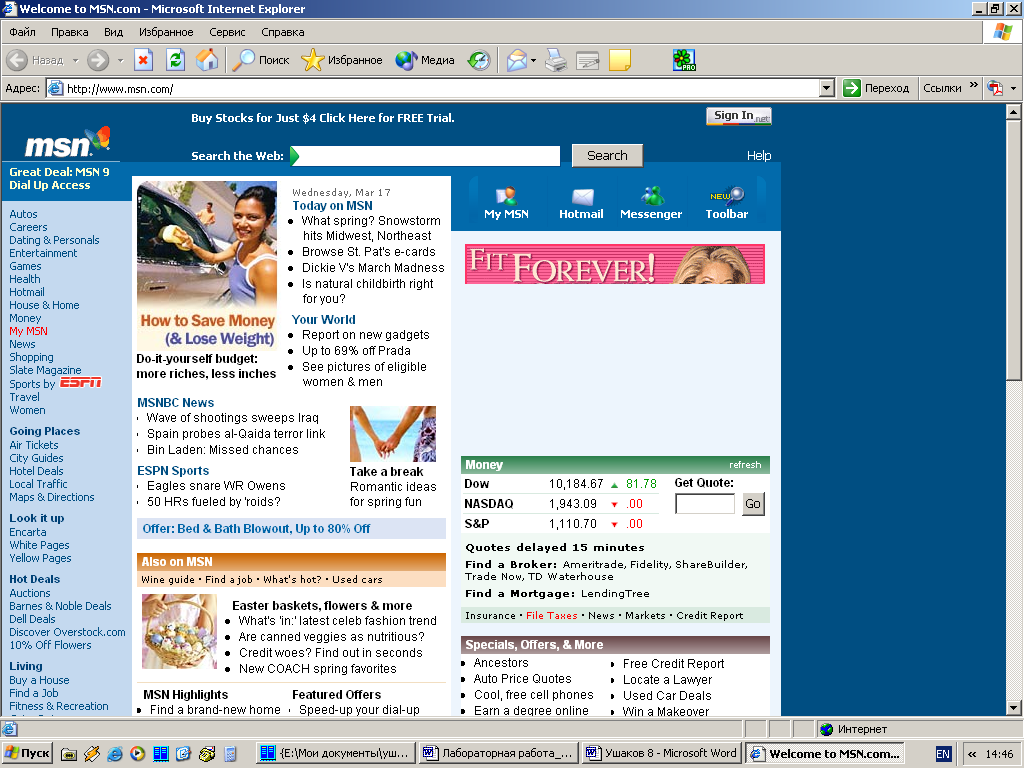1024x768 pixels.
Task: Refresh the page with green arrows icon
Action: [x=175, y=60]
